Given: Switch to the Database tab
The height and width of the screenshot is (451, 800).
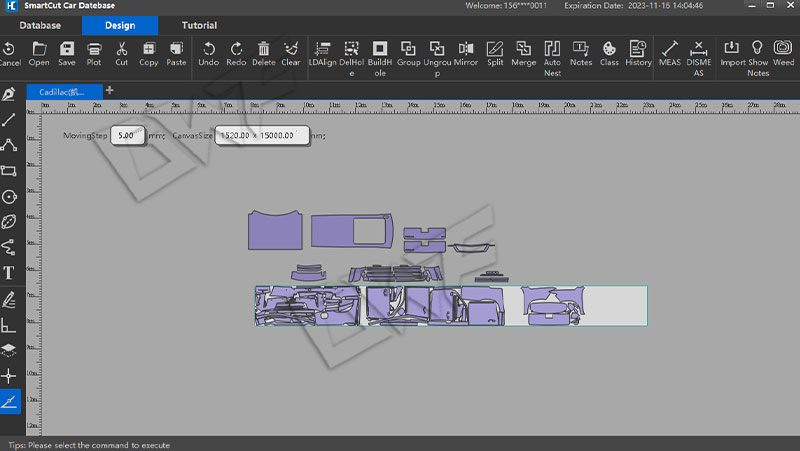Looking at the screenshot, I should 40,26.
